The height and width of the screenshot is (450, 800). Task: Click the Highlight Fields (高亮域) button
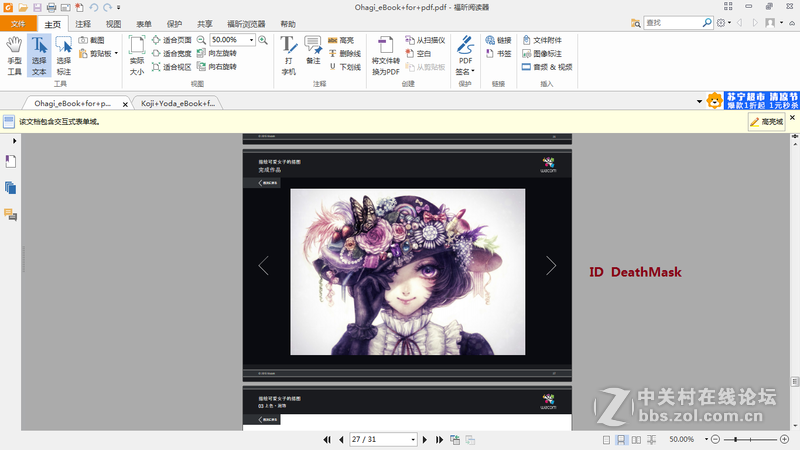coord(766,122)
